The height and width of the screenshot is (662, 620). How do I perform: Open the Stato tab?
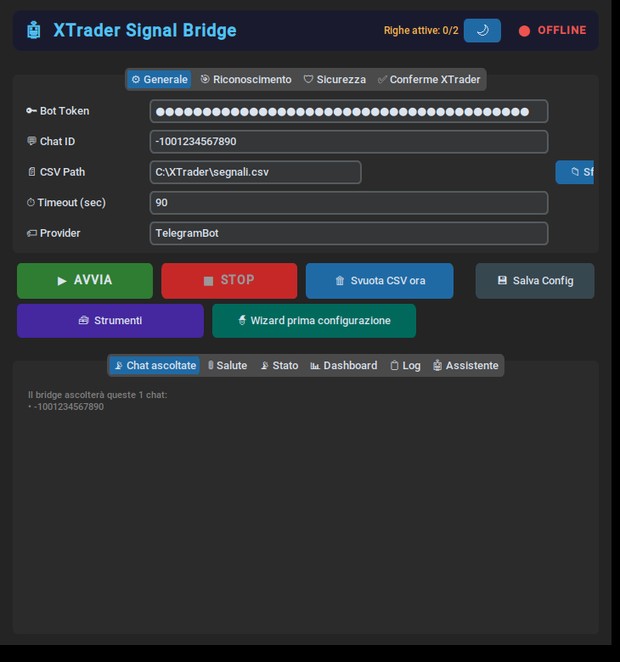[x=279, y=366]
